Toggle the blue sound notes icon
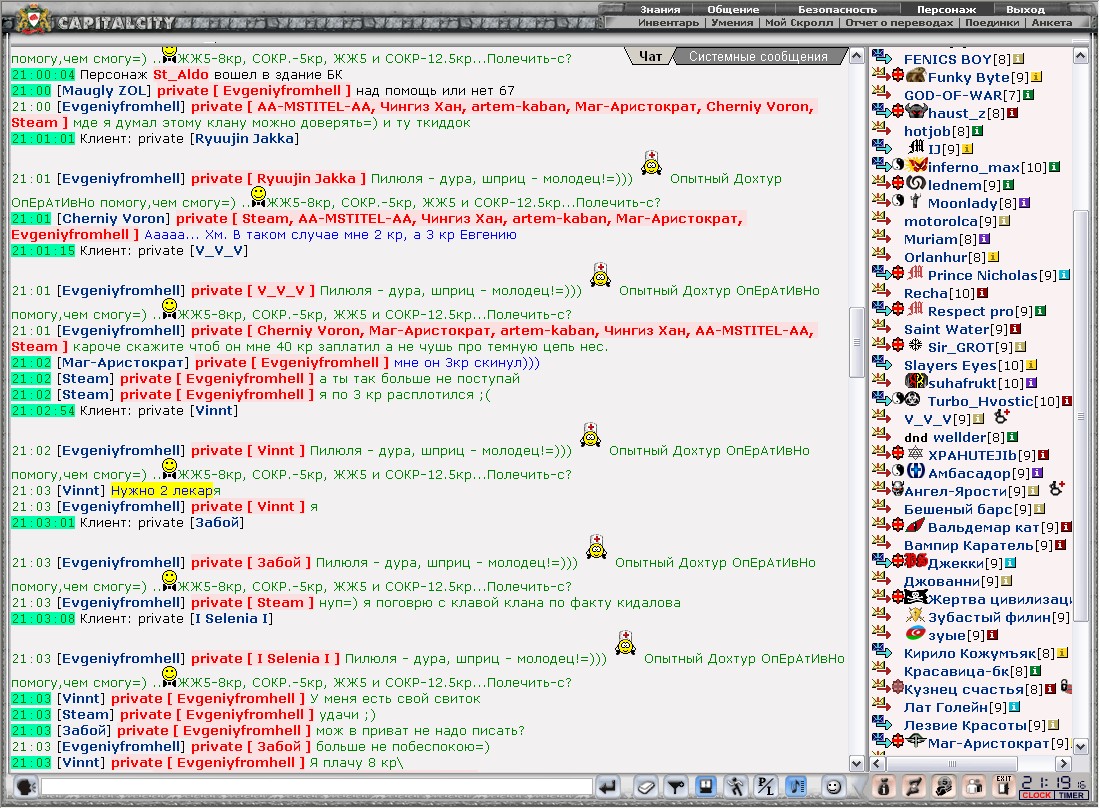This screenshot has height=809, width=1100. pyautogui.click(x=796, y=787)
